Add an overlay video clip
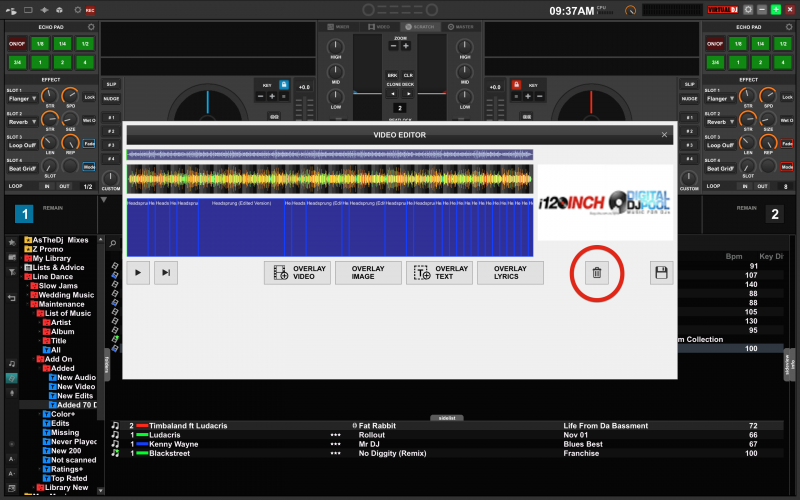Image resolution: width=800 pixels, height=500 pixels. click(x=297, y=272)
